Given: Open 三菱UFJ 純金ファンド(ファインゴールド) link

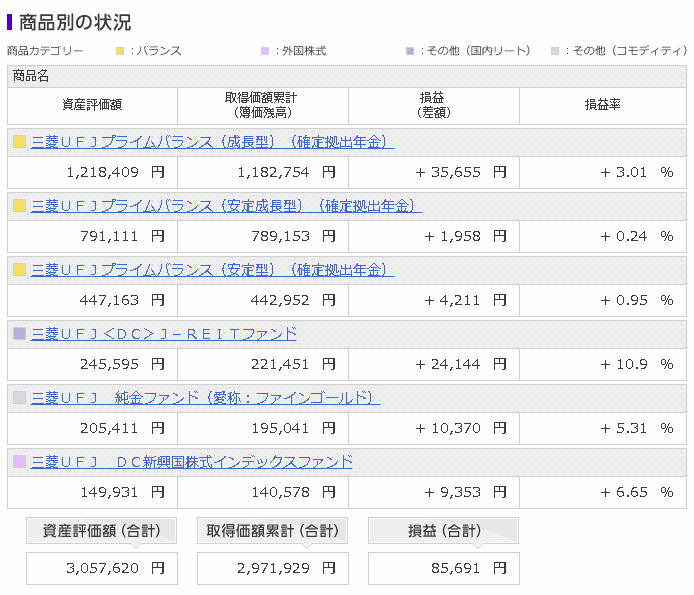Looking at the screenshot, I should tap(205, 398).
